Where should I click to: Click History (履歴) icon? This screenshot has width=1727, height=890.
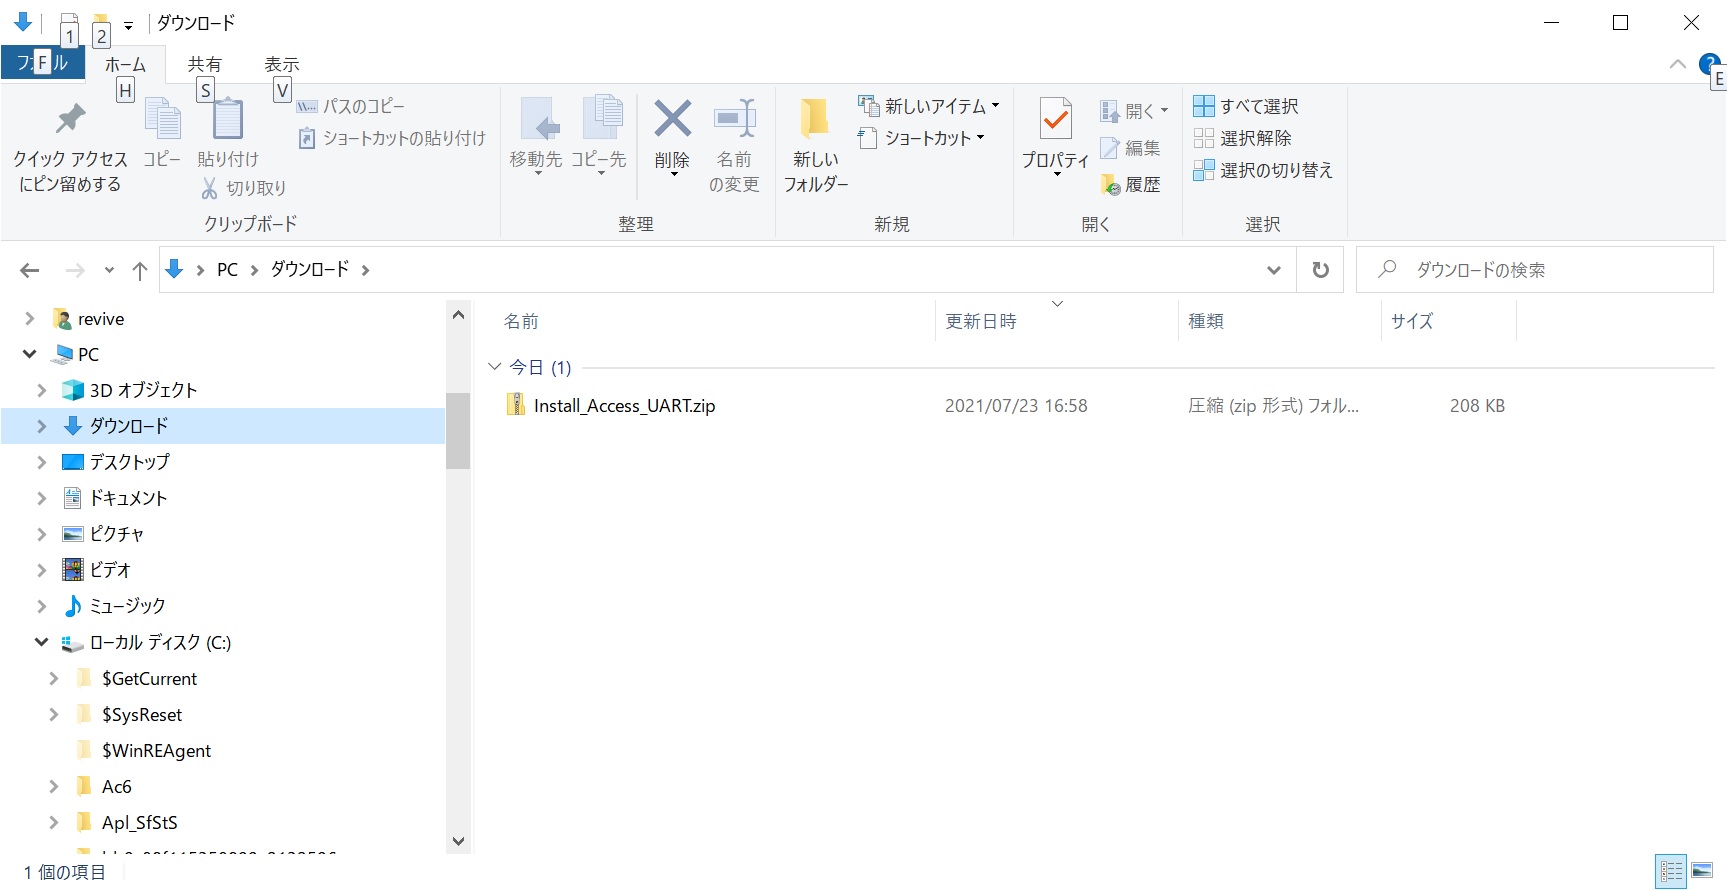pyautogui.click(x=1110, y=185)
